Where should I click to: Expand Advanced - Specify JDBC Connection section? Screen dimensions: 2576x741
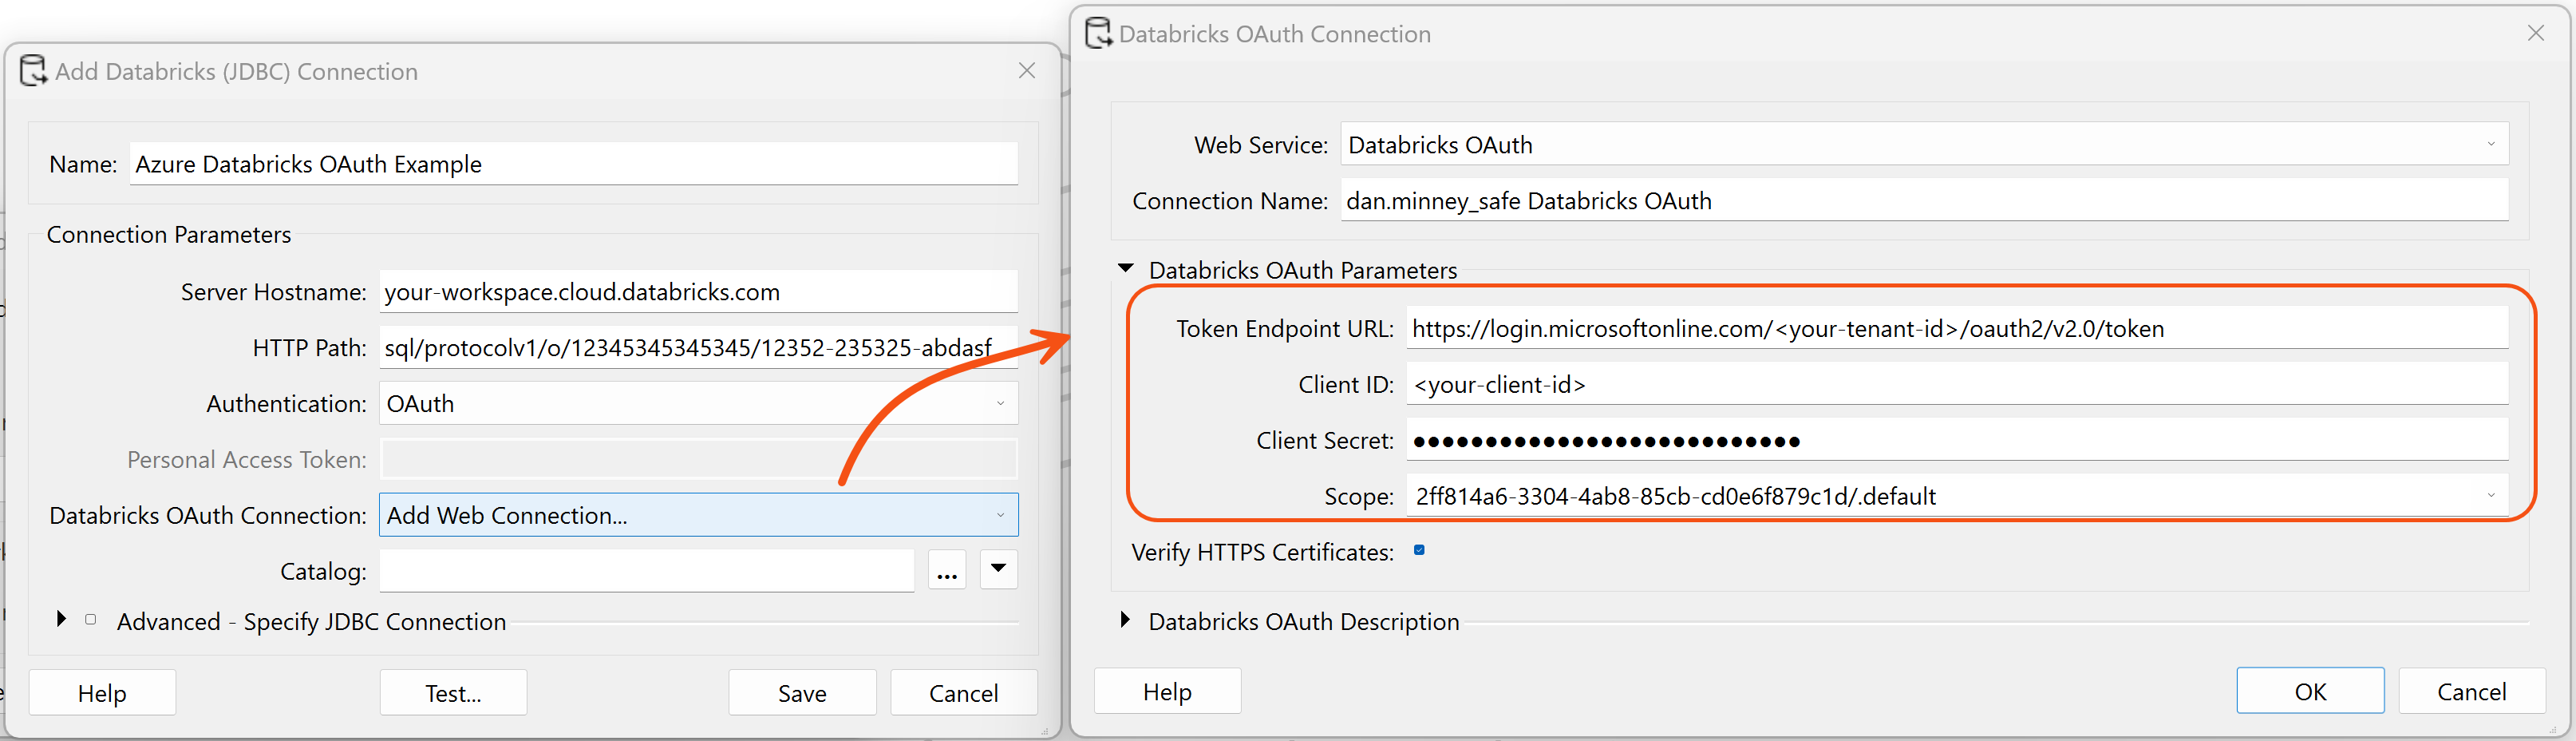click(61, 620)
